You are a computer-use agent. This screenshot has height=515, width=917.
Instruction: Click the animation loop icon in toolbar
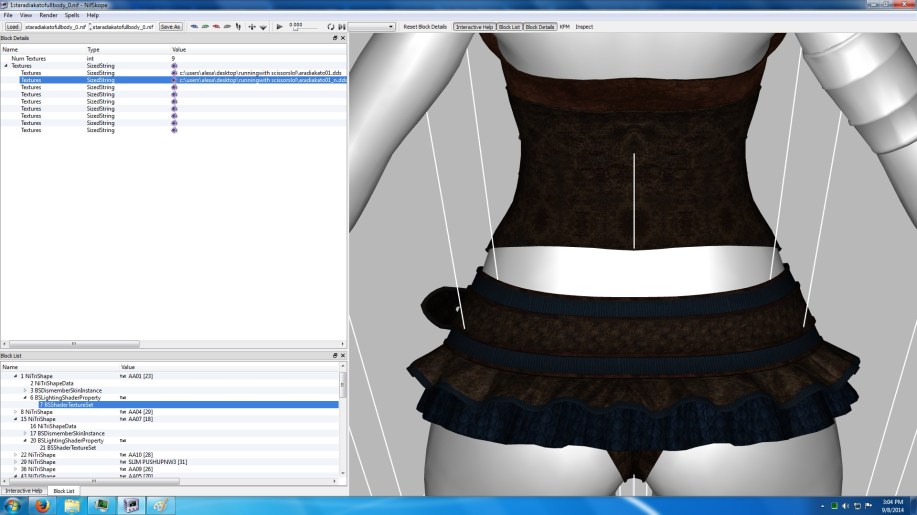[330, 26]
